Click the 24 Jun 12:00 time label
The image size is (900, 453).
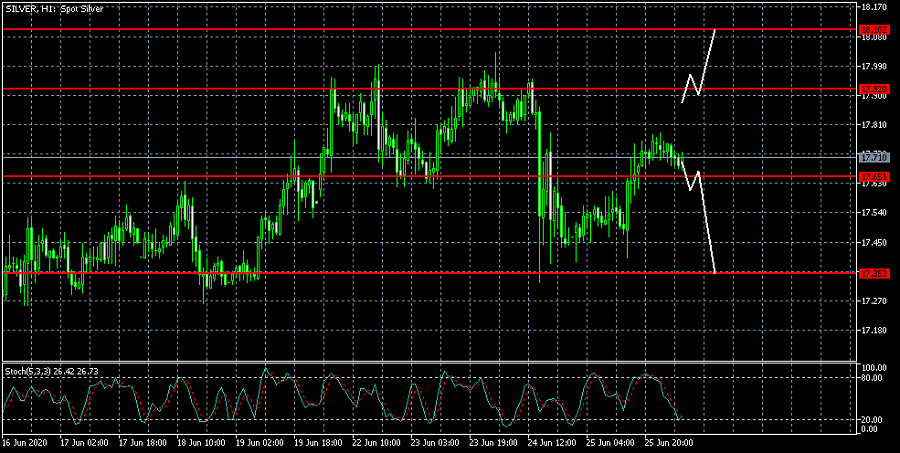551,441
